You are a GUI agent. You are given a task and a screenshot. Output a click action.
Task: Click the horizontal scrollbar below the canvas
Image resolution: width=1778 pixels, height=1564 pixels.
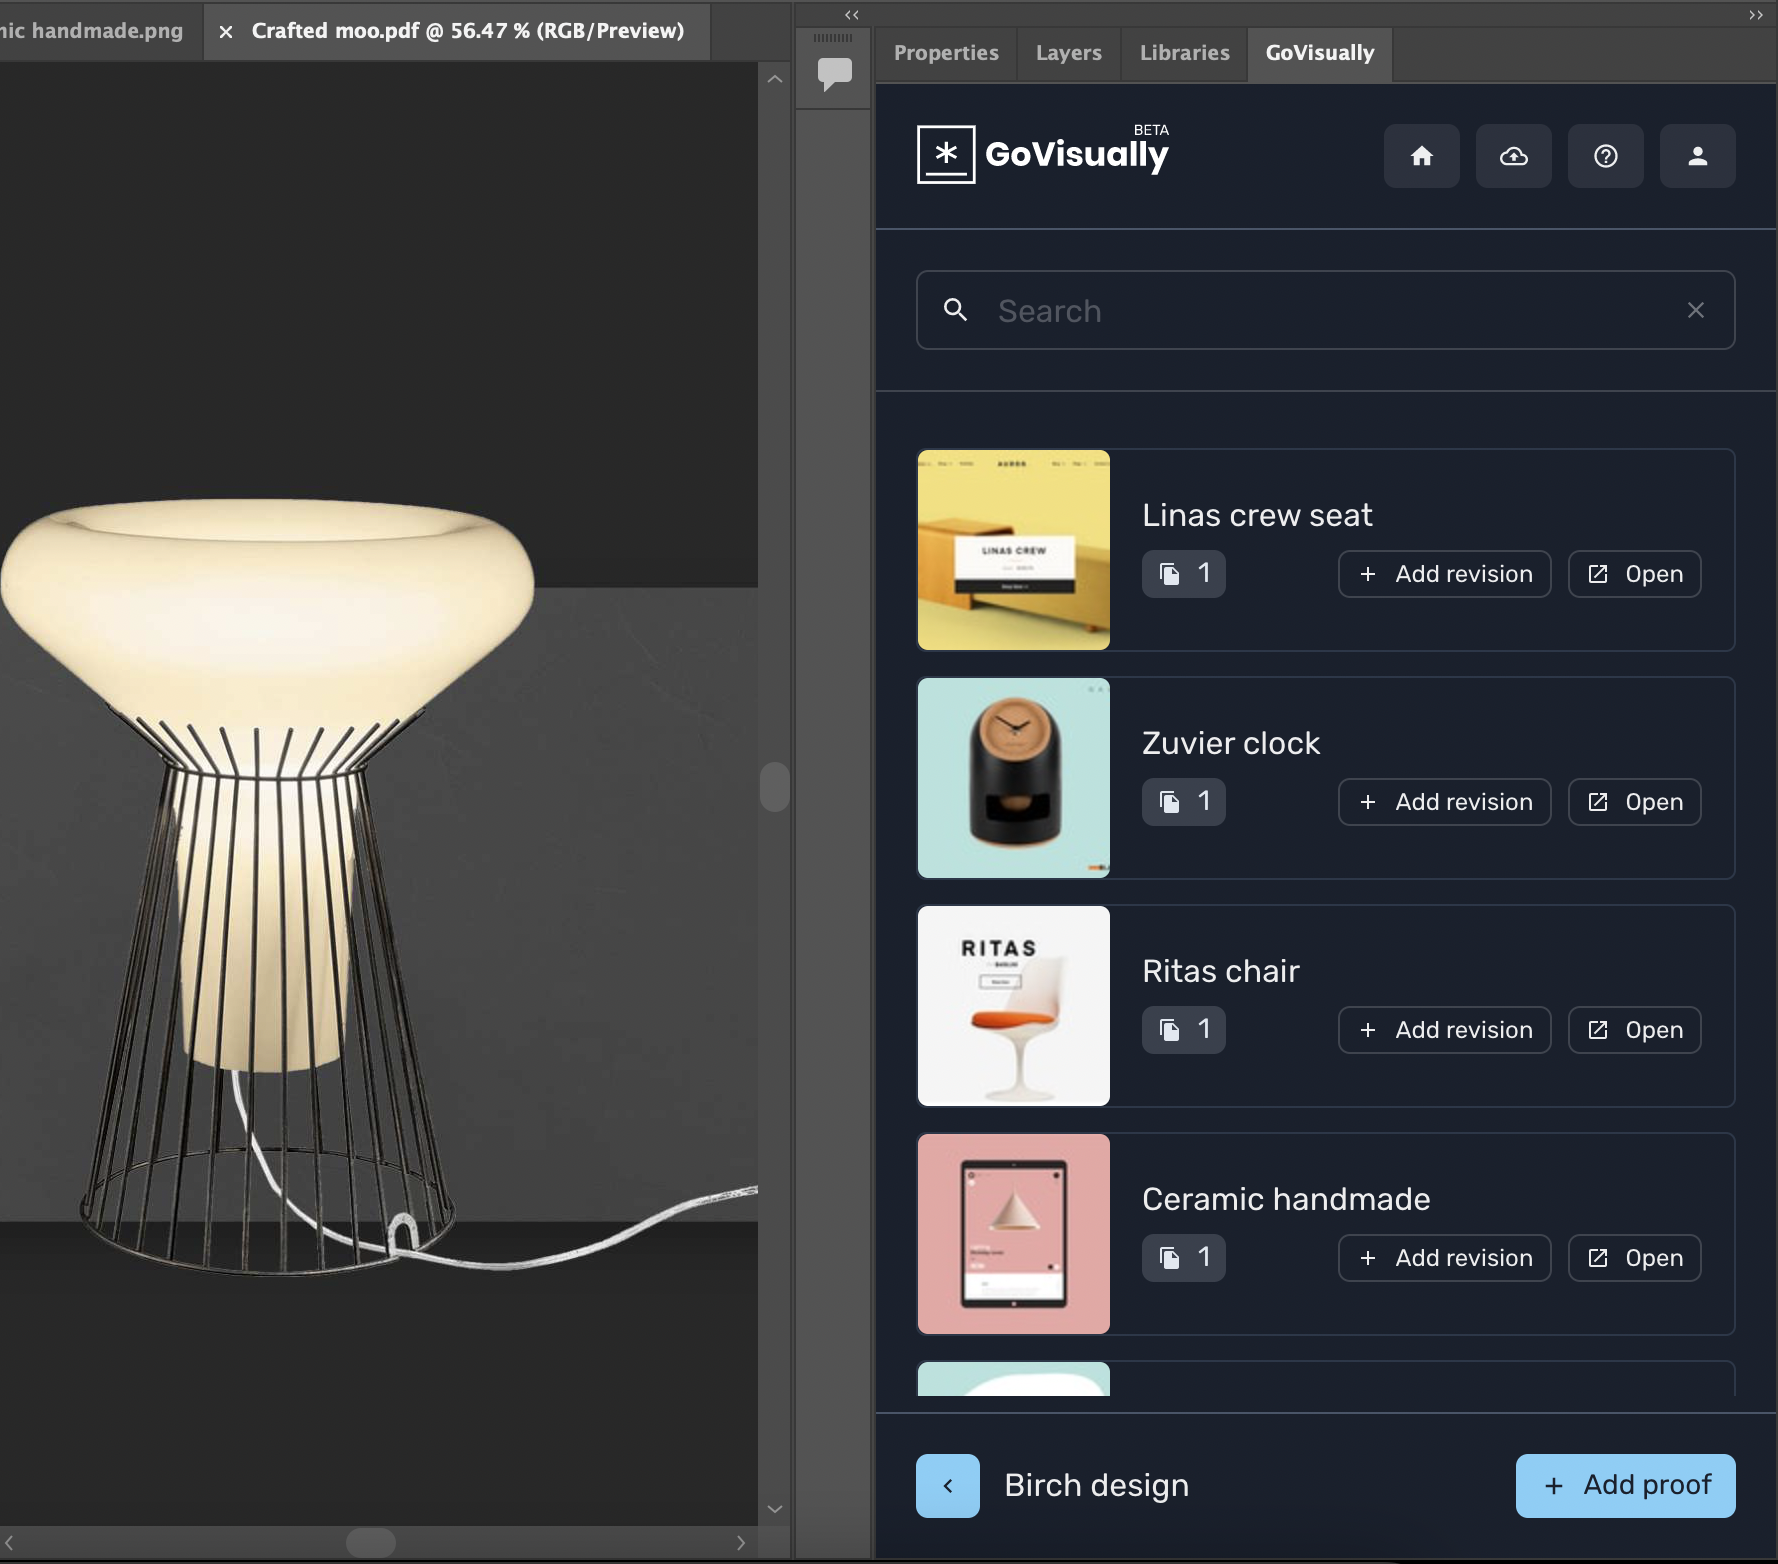(371, 1542)
